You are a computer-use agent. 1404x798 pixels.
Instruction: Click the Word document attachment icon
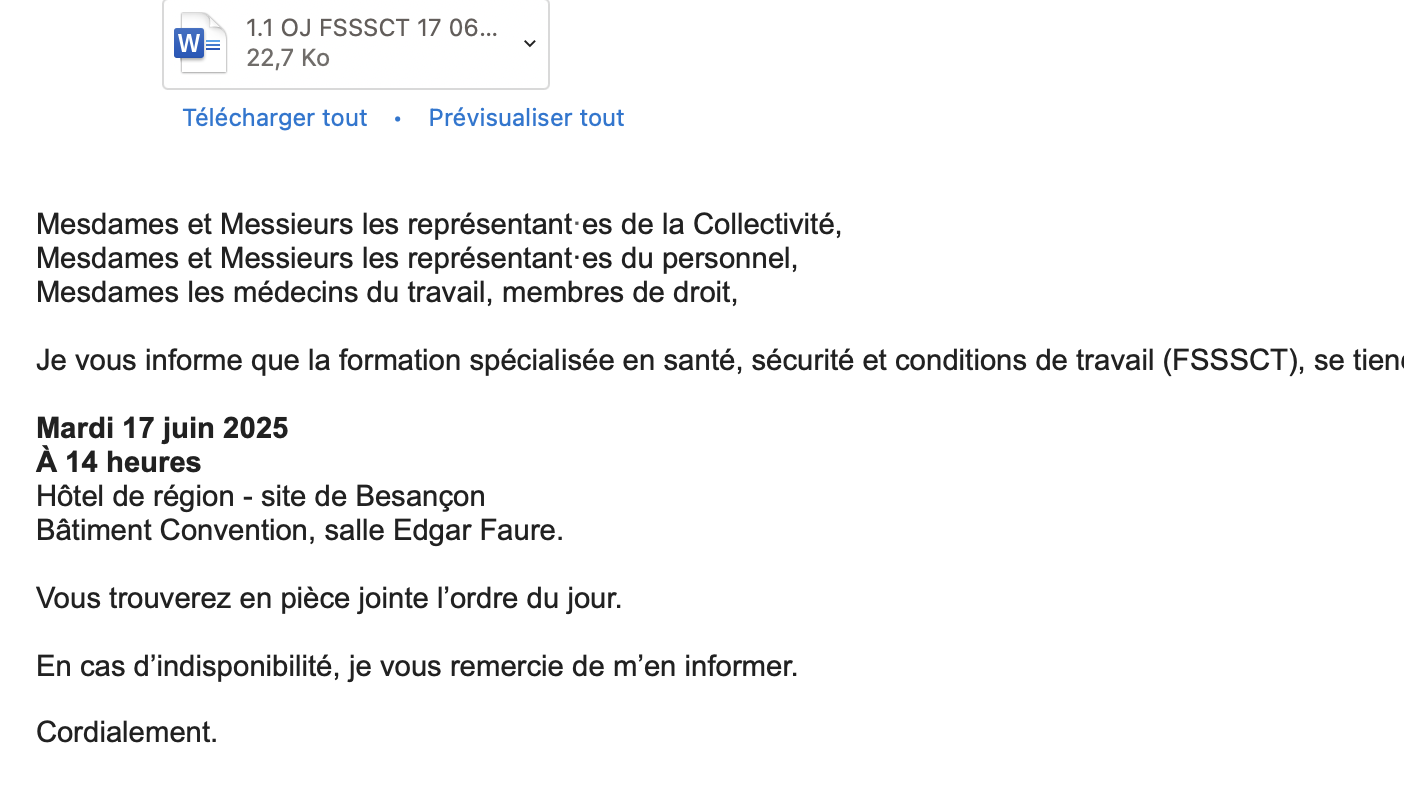pyautogui.click(x=200, y=43)
